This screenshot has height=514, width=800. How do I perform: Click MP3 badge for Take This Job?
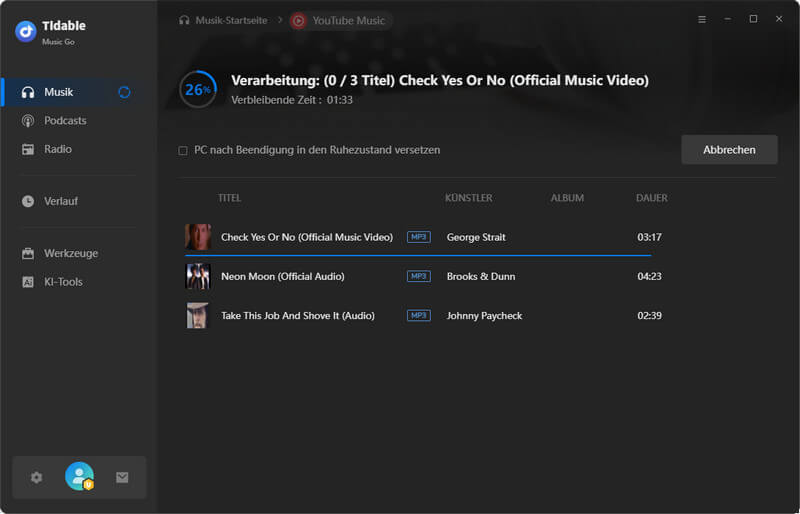pos(418,315)
